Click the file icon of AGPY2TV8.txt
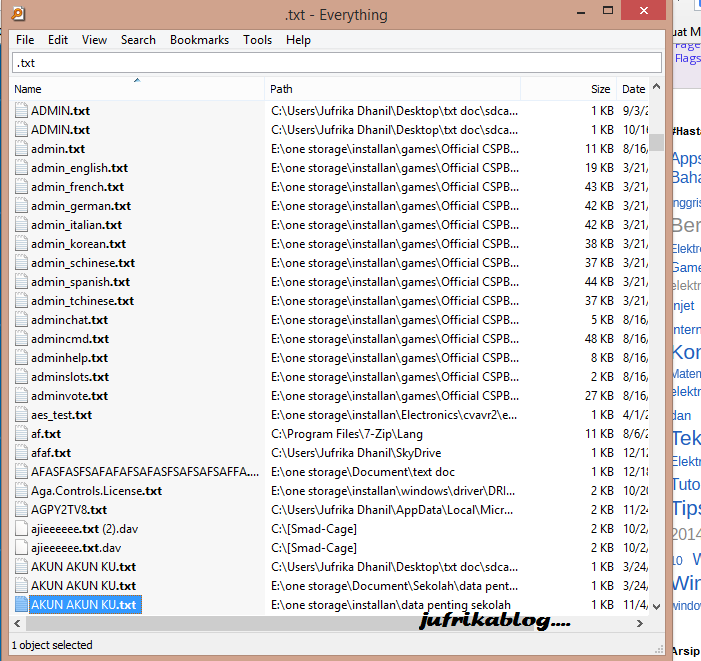 21,509
